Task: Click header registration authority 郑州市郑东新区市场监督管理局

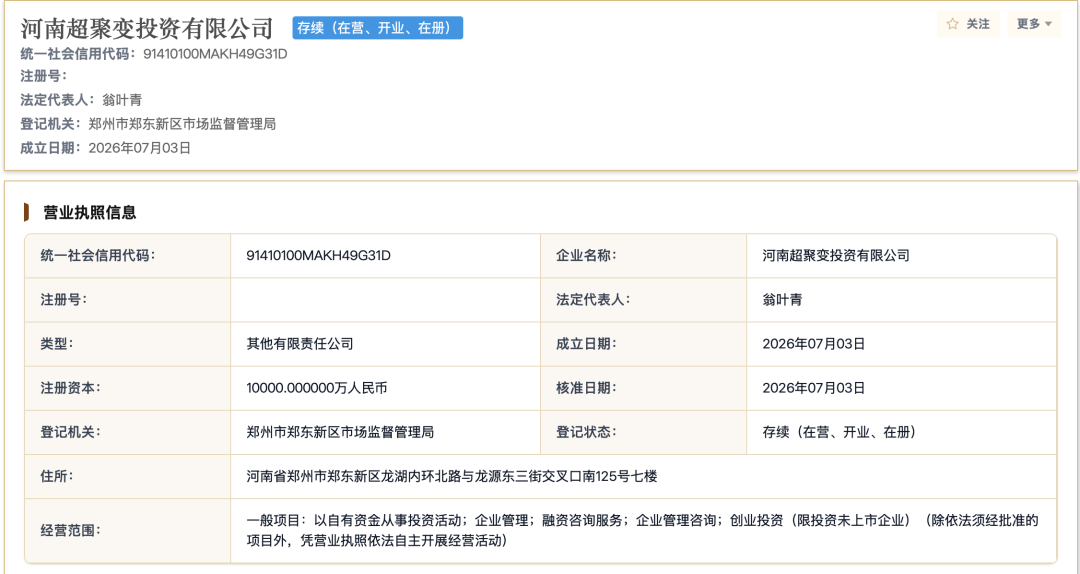Action: (x=183, y=124)
